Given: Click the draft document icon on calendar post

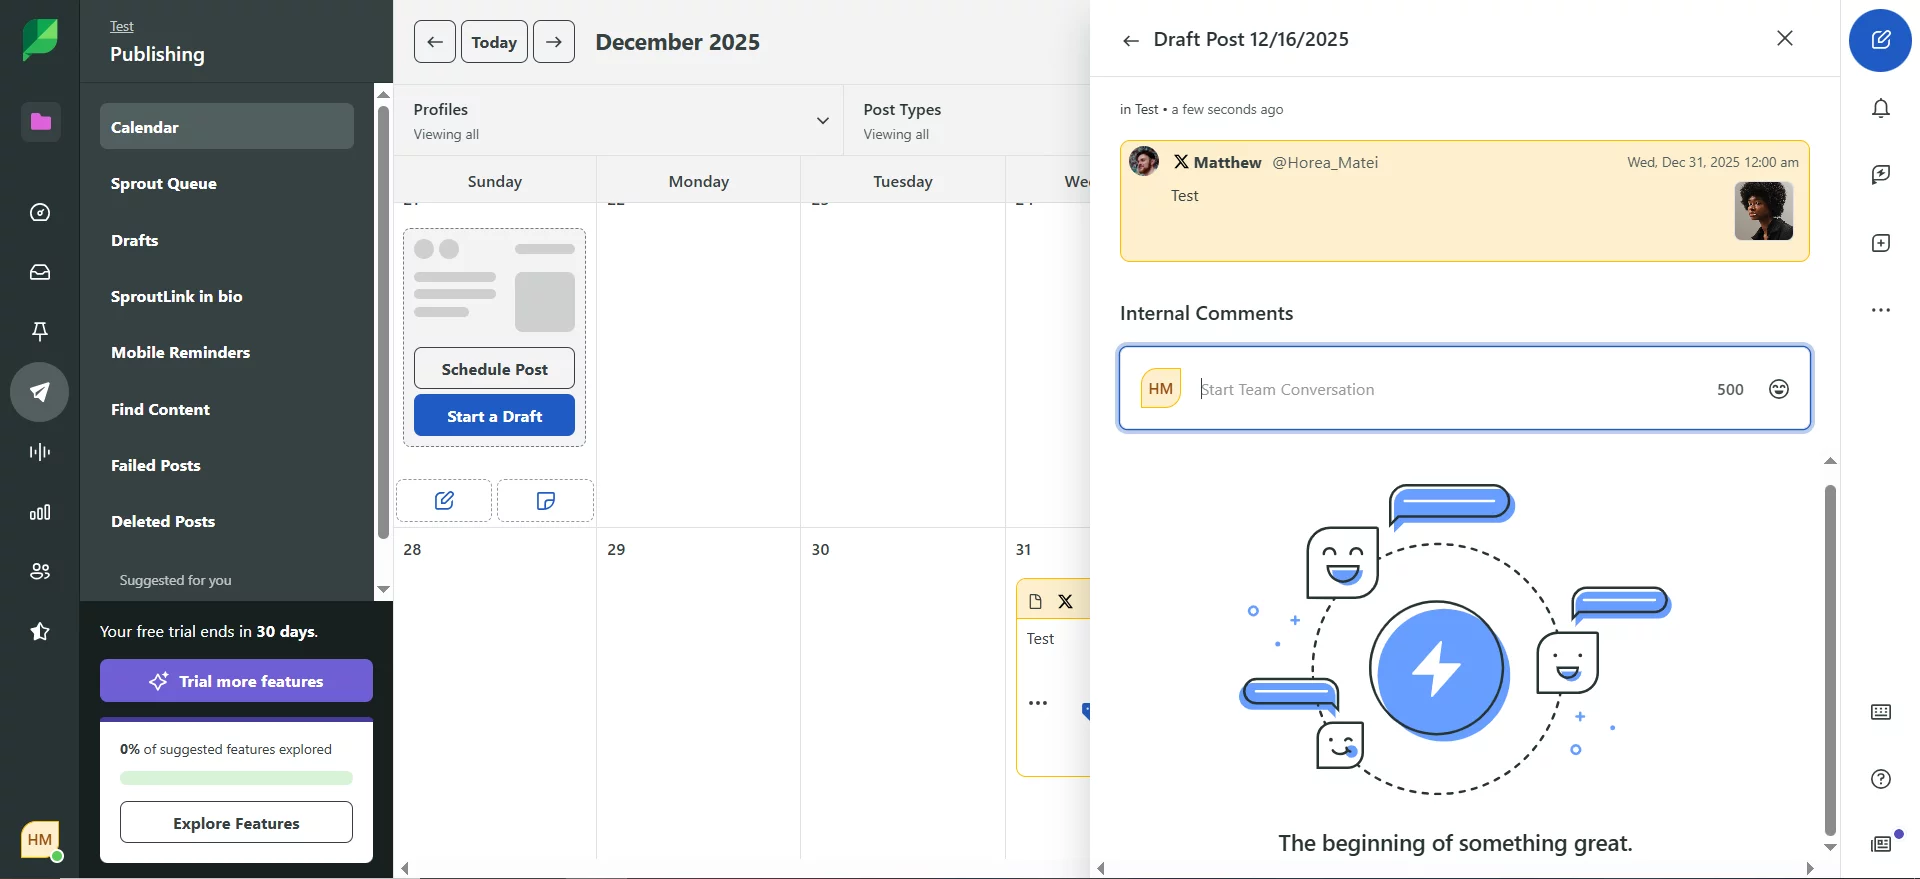Looking at the screenshot, I should click(x=1035, y=601).
